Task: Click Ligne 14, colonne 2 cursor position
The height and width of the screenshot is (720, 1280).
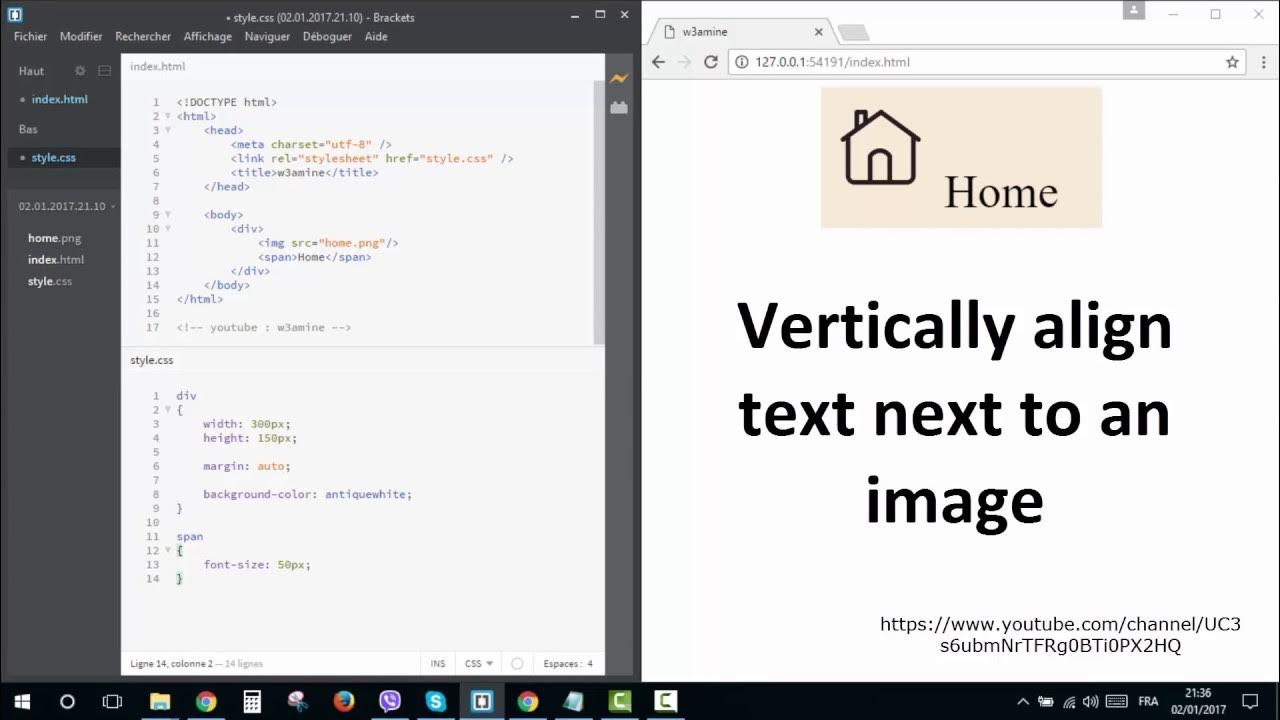Action: pos(171,663)
